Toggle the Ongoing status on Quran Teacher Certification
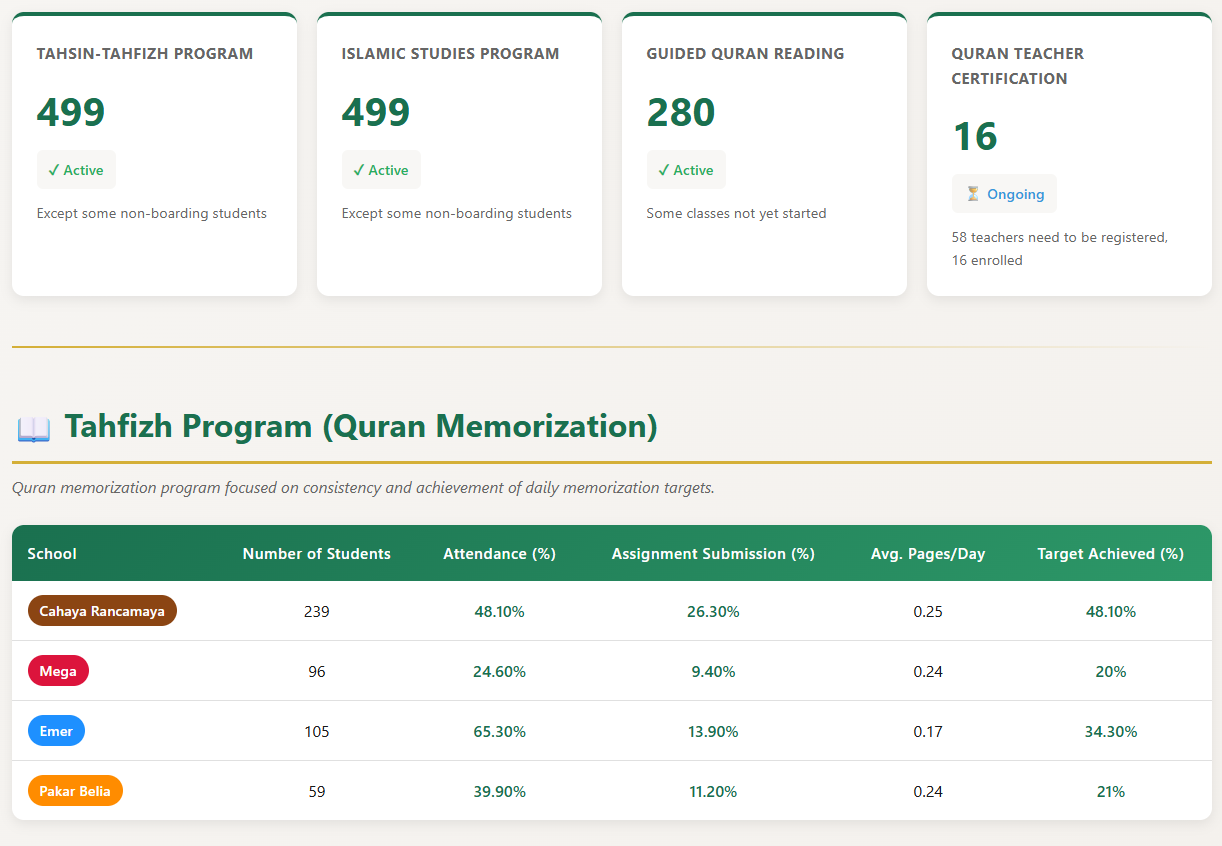Viewport: 1222px width, 846px height. click(1004, 193)
